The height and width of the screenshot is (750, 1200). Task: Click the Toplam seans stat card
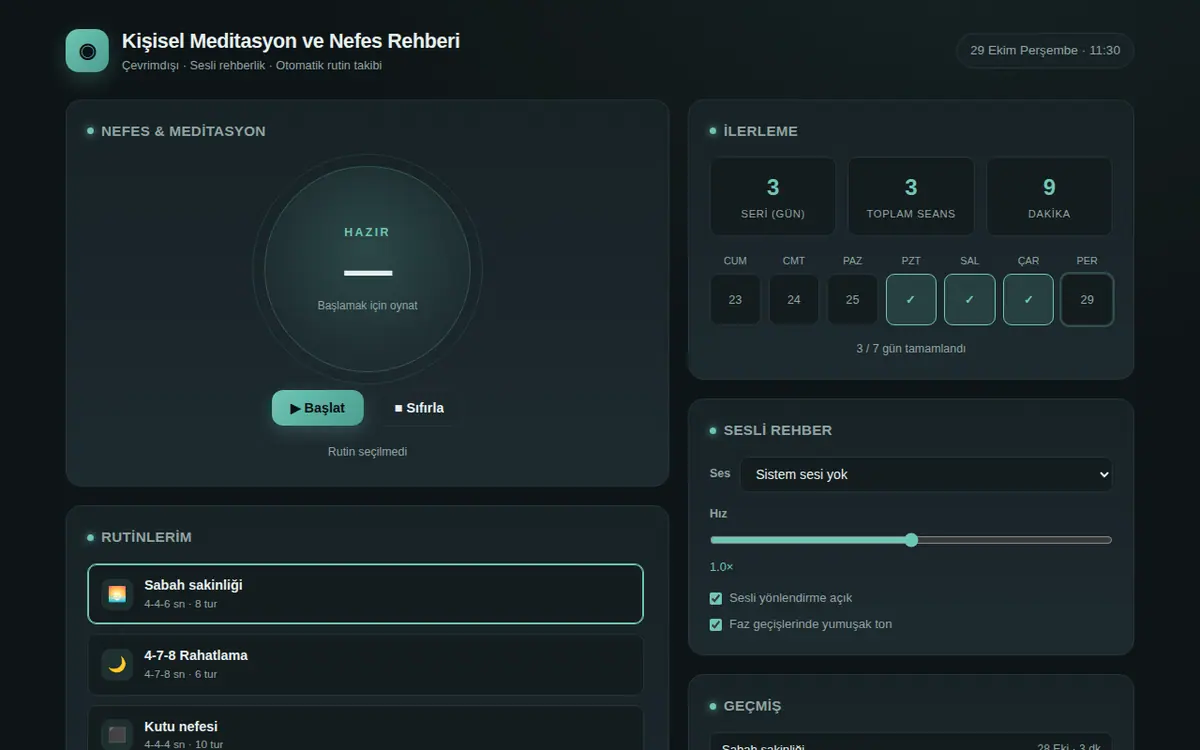[x=911, y=196]
